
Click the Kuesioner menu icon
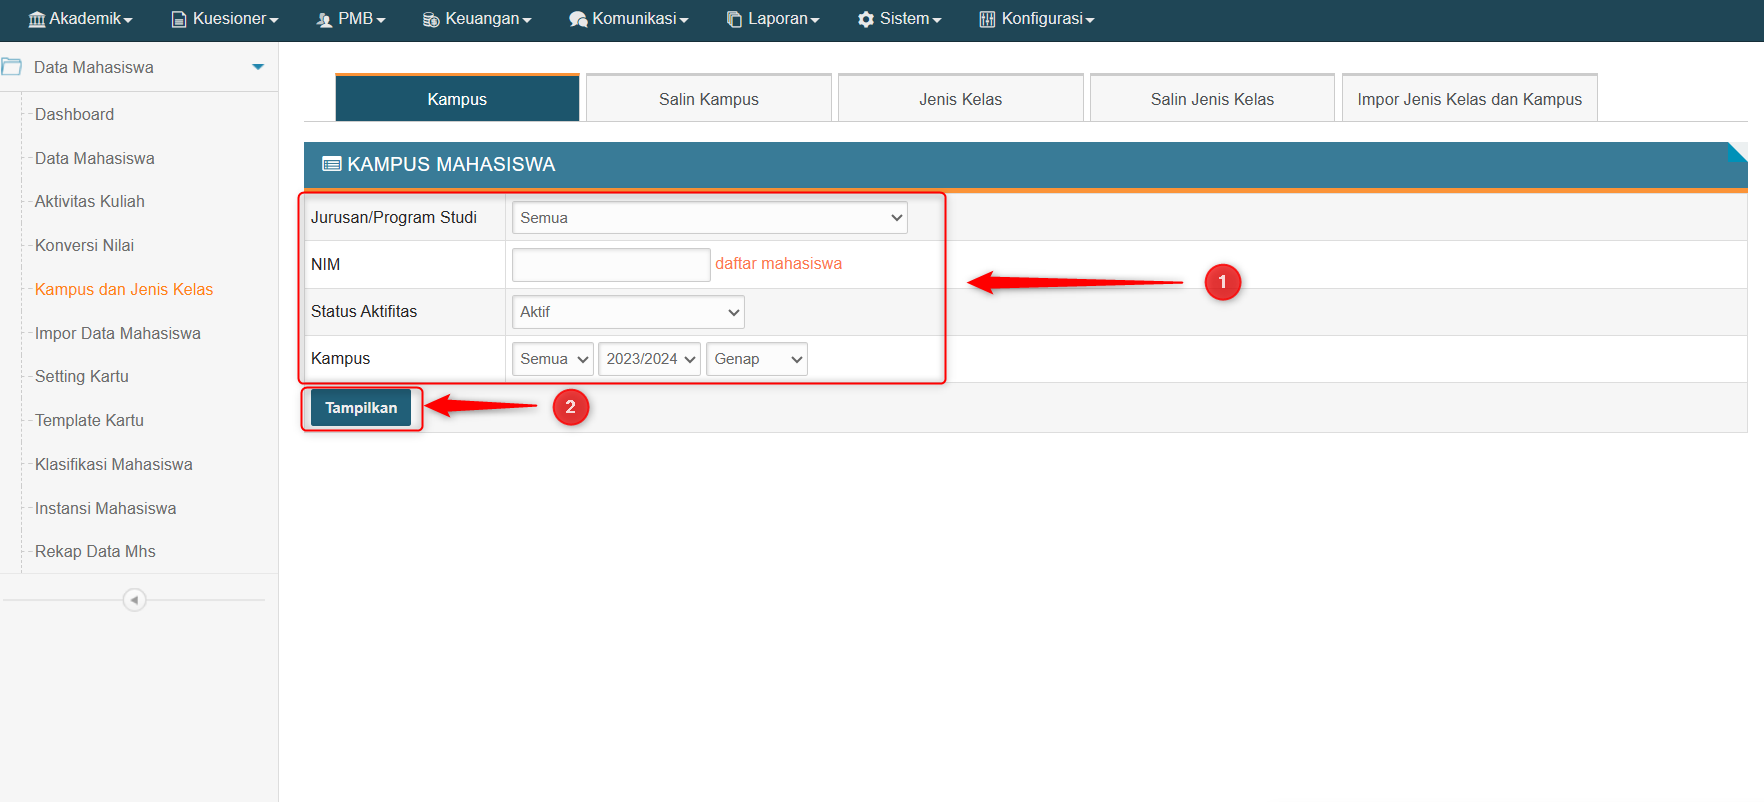click(179, 20)
